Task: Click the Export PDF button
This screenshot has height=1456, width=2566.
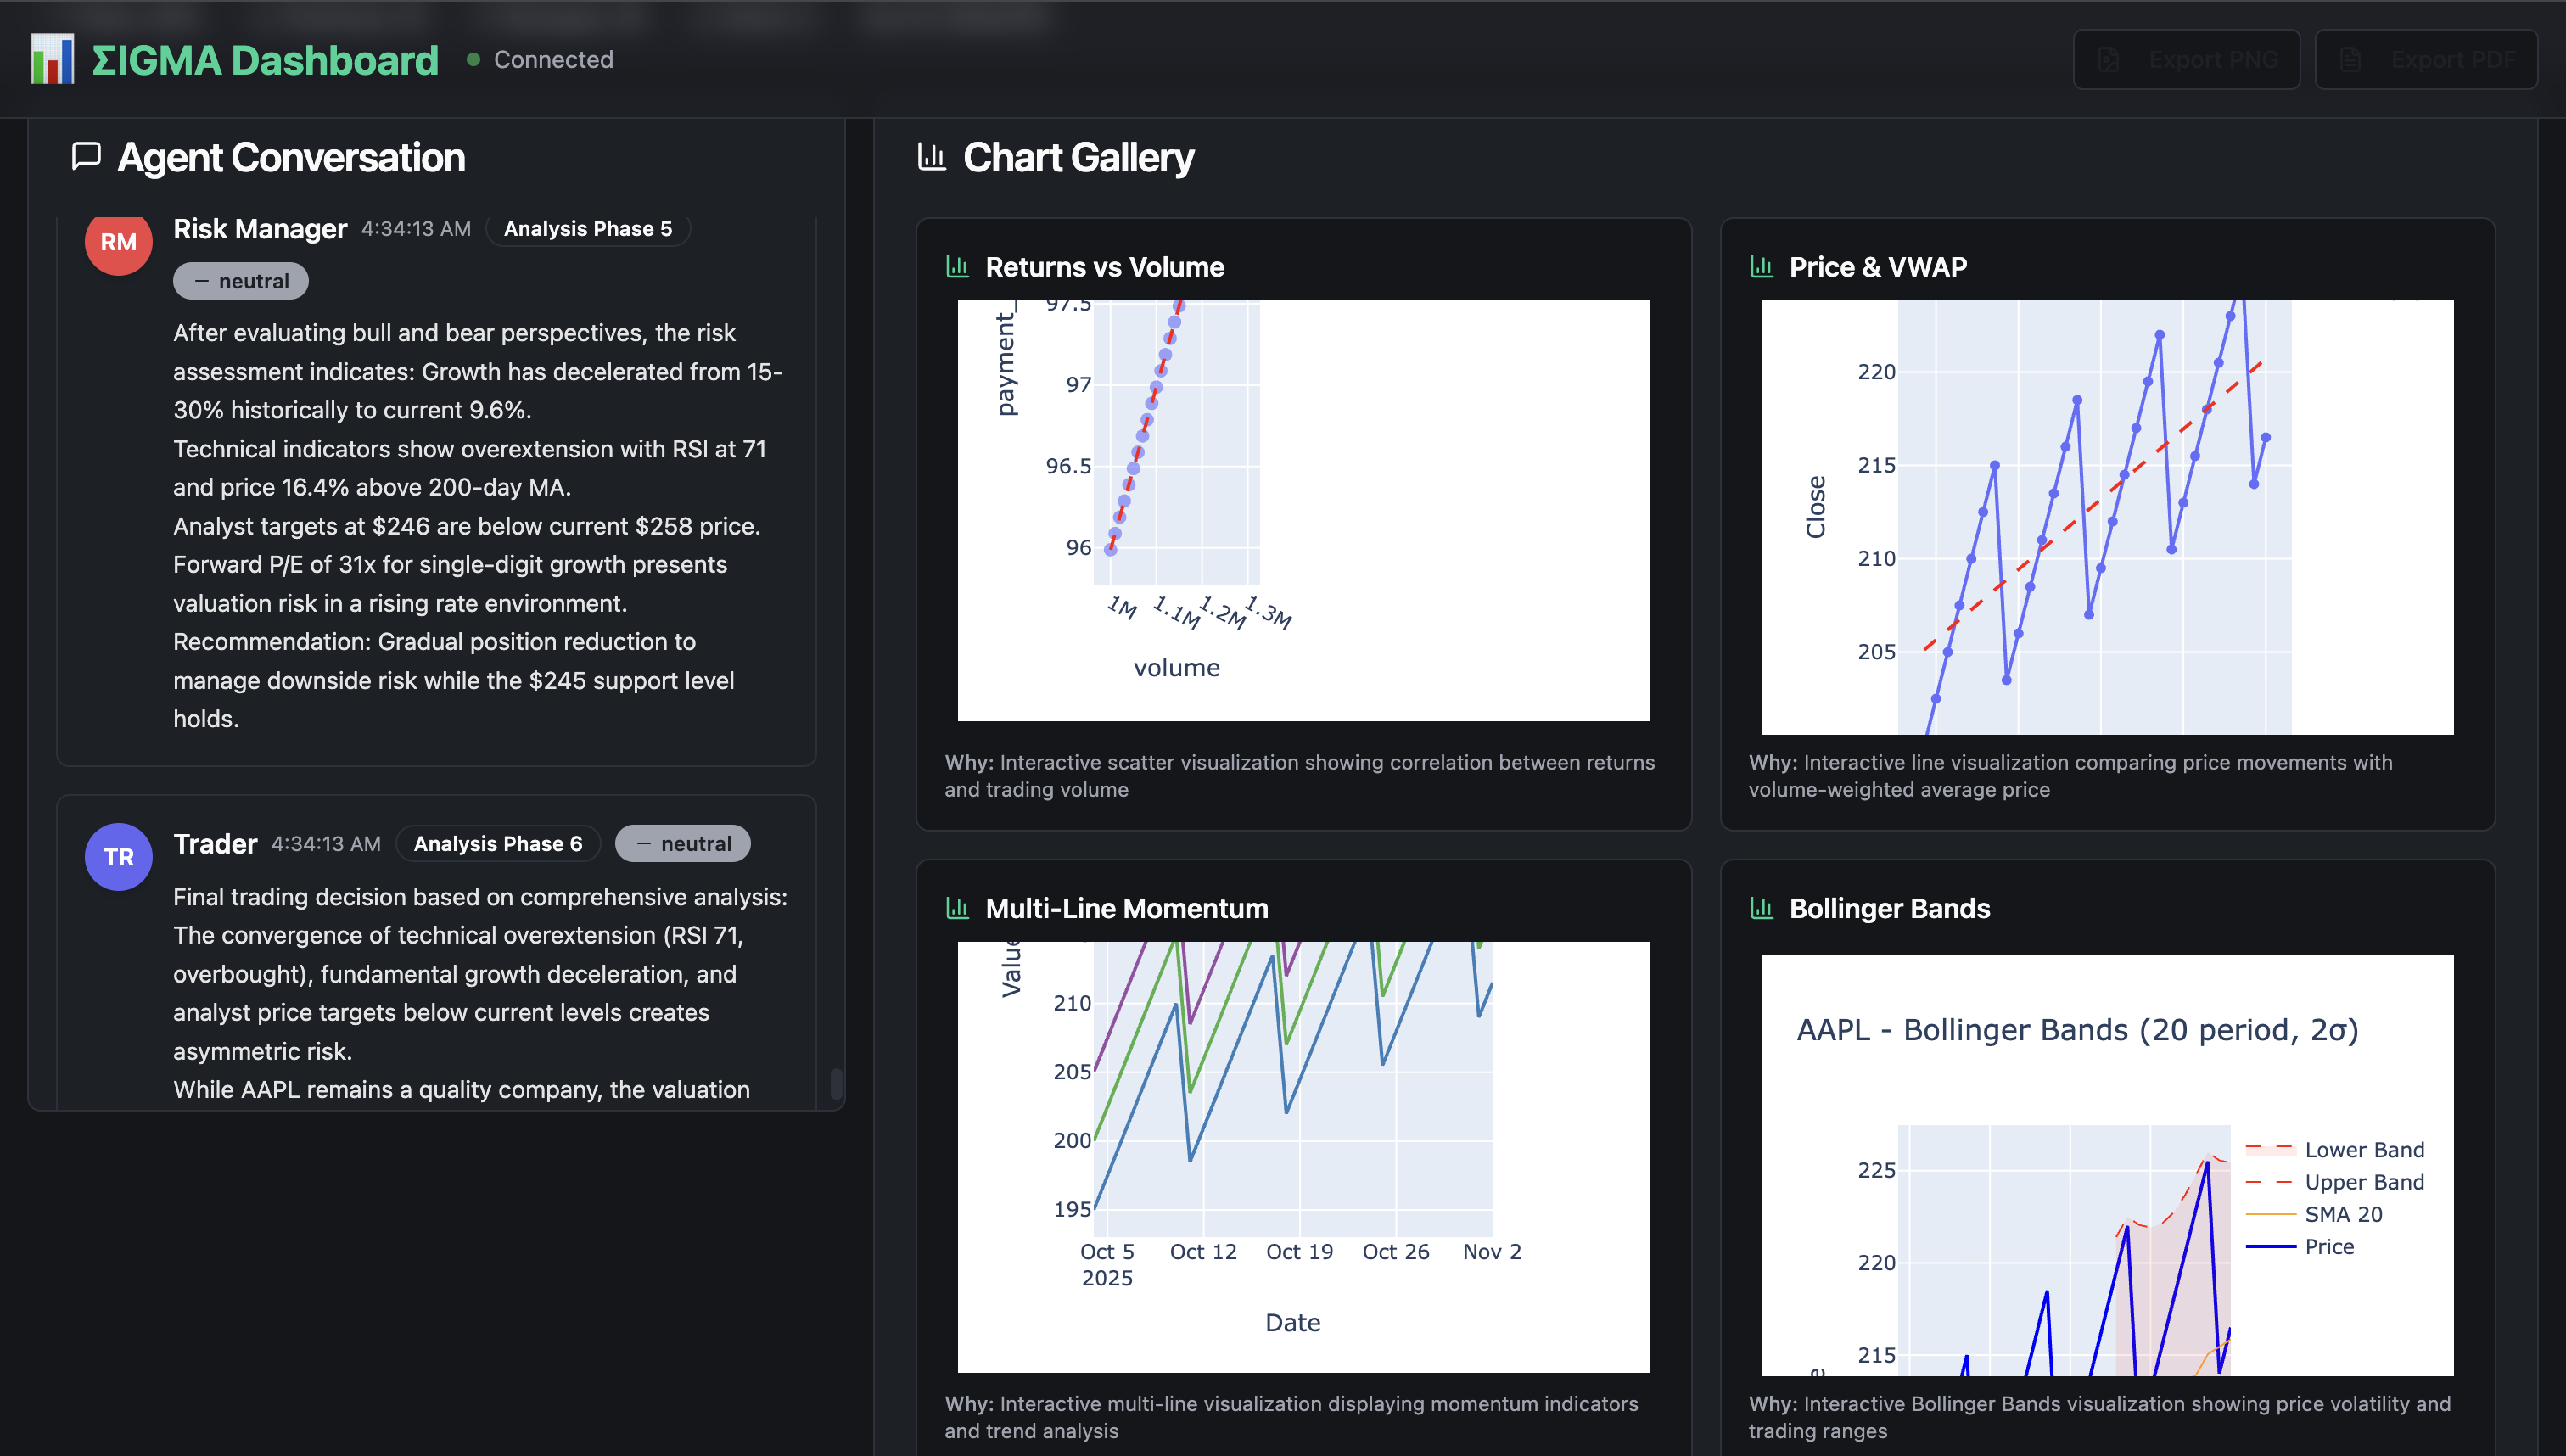Action: [2426, 60]
